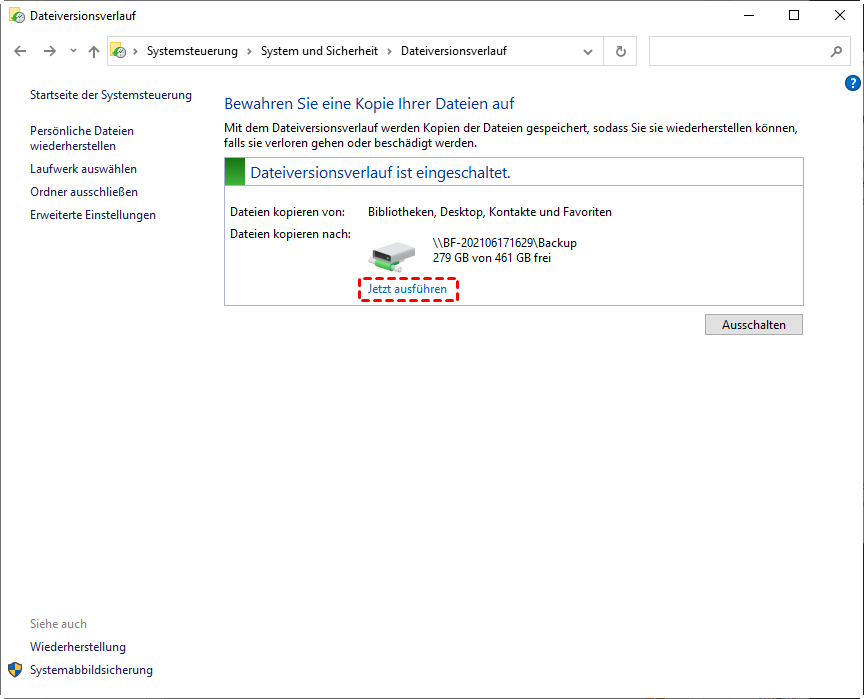The image size is (864, 699).
Task: Click the title bar File History icon
Action: (17, 15)
